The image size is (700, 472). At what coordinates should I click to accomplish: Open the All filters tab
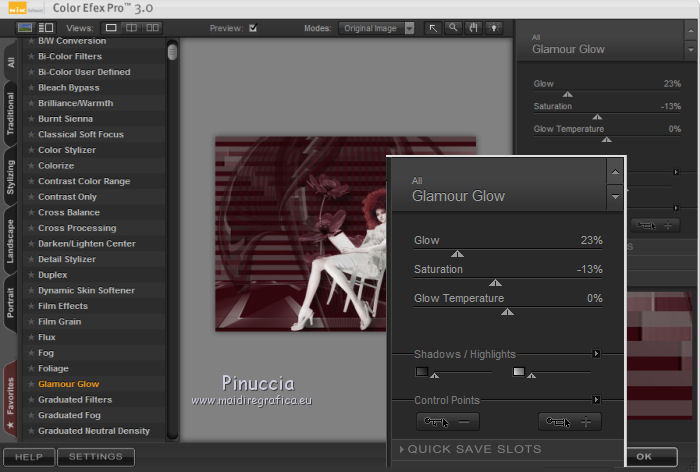pos(11,62)
